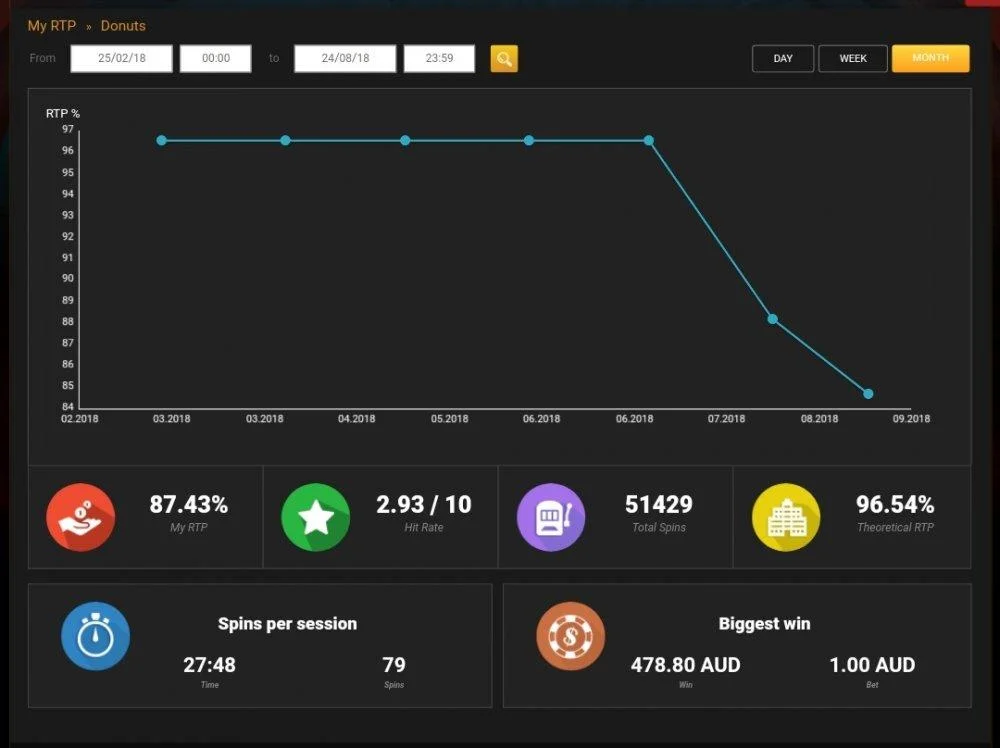Click the yellow magnifier search icon
The width and height of the screenshot is (1000, 748).
tap(504, 59)
